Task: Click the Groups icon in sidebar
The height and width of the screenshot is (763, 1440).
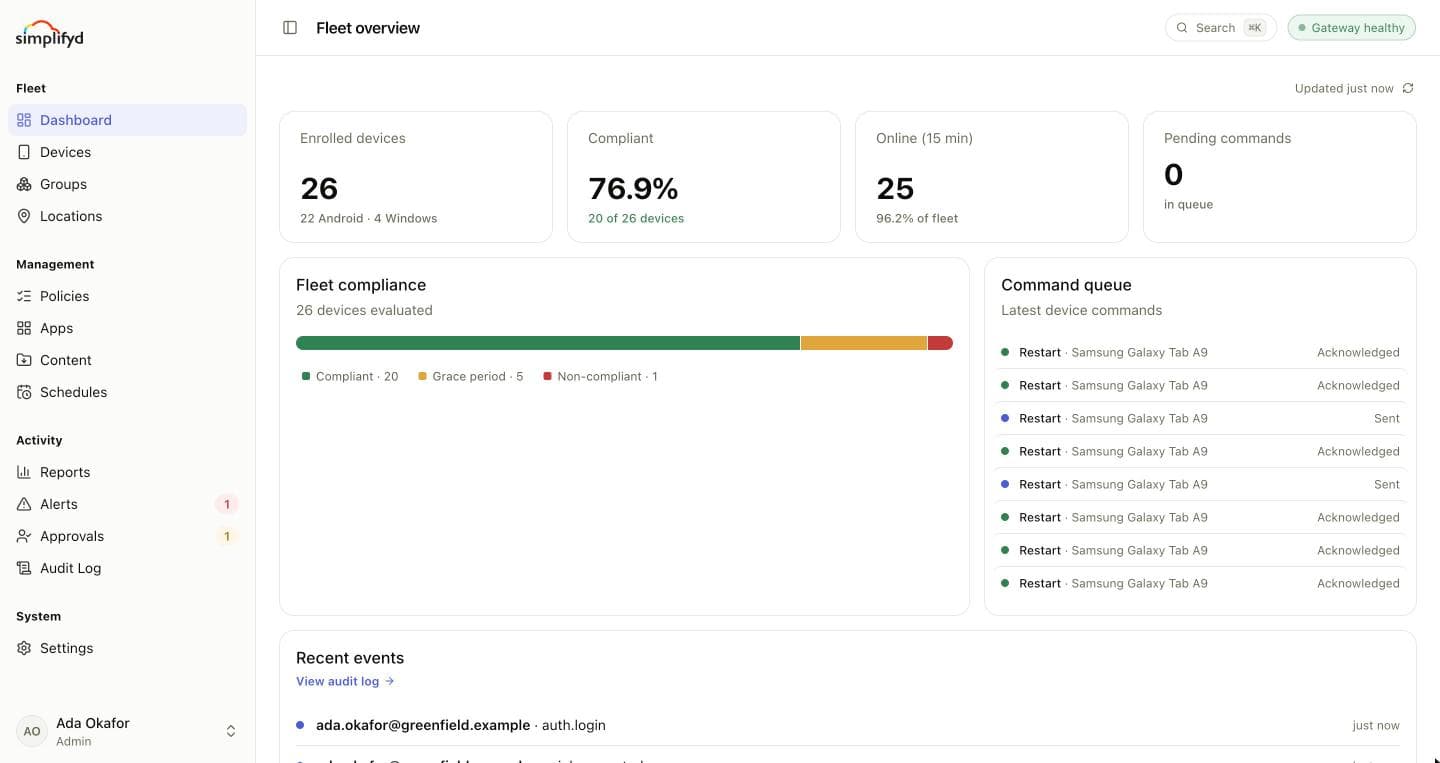Action: pos(24,184)
